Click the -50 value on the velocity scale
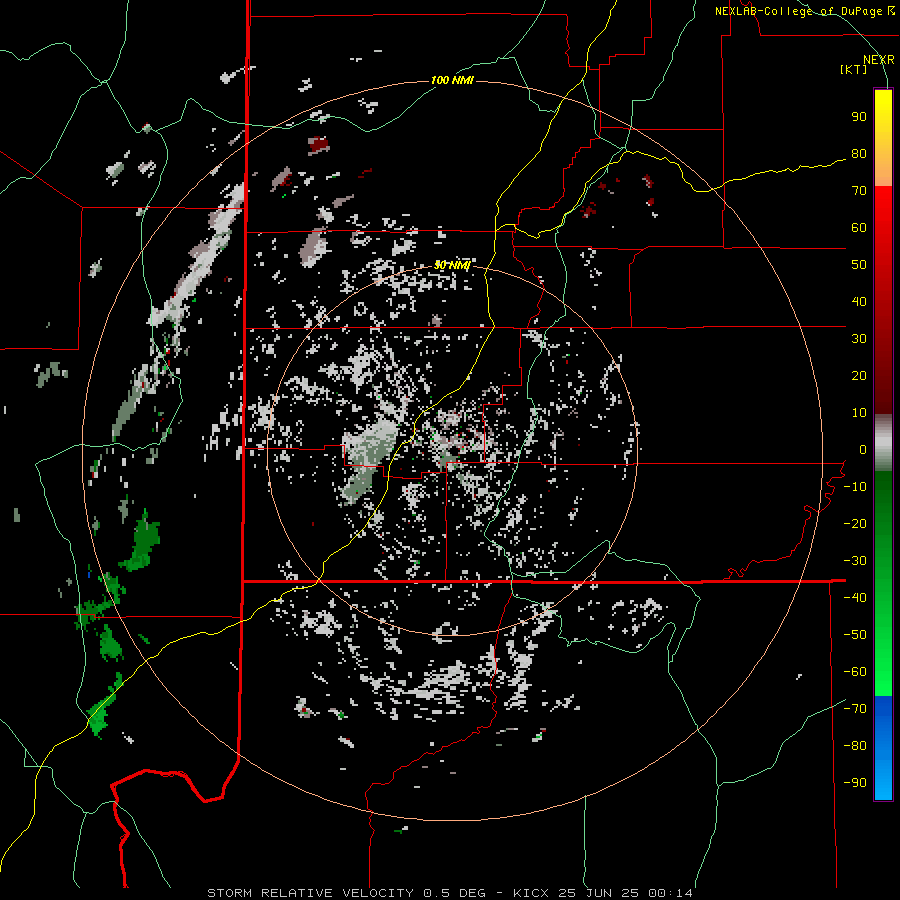 pyautogui.click(x=855, y=635)
